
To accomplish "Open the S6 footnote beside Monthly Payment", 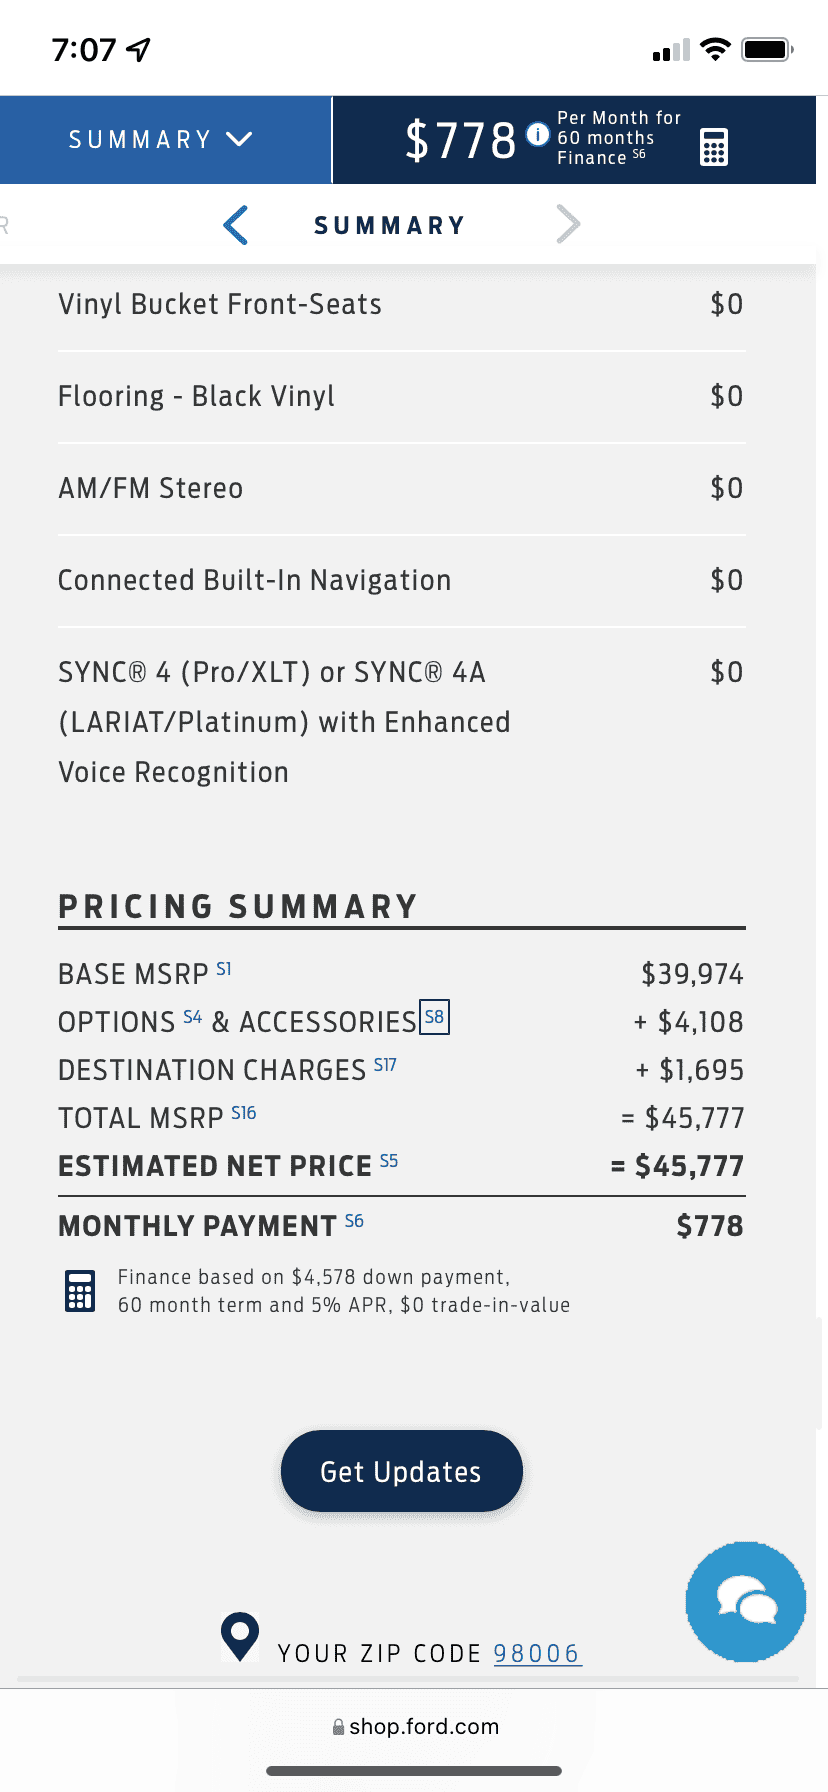I will click(x=354, y=1221).
